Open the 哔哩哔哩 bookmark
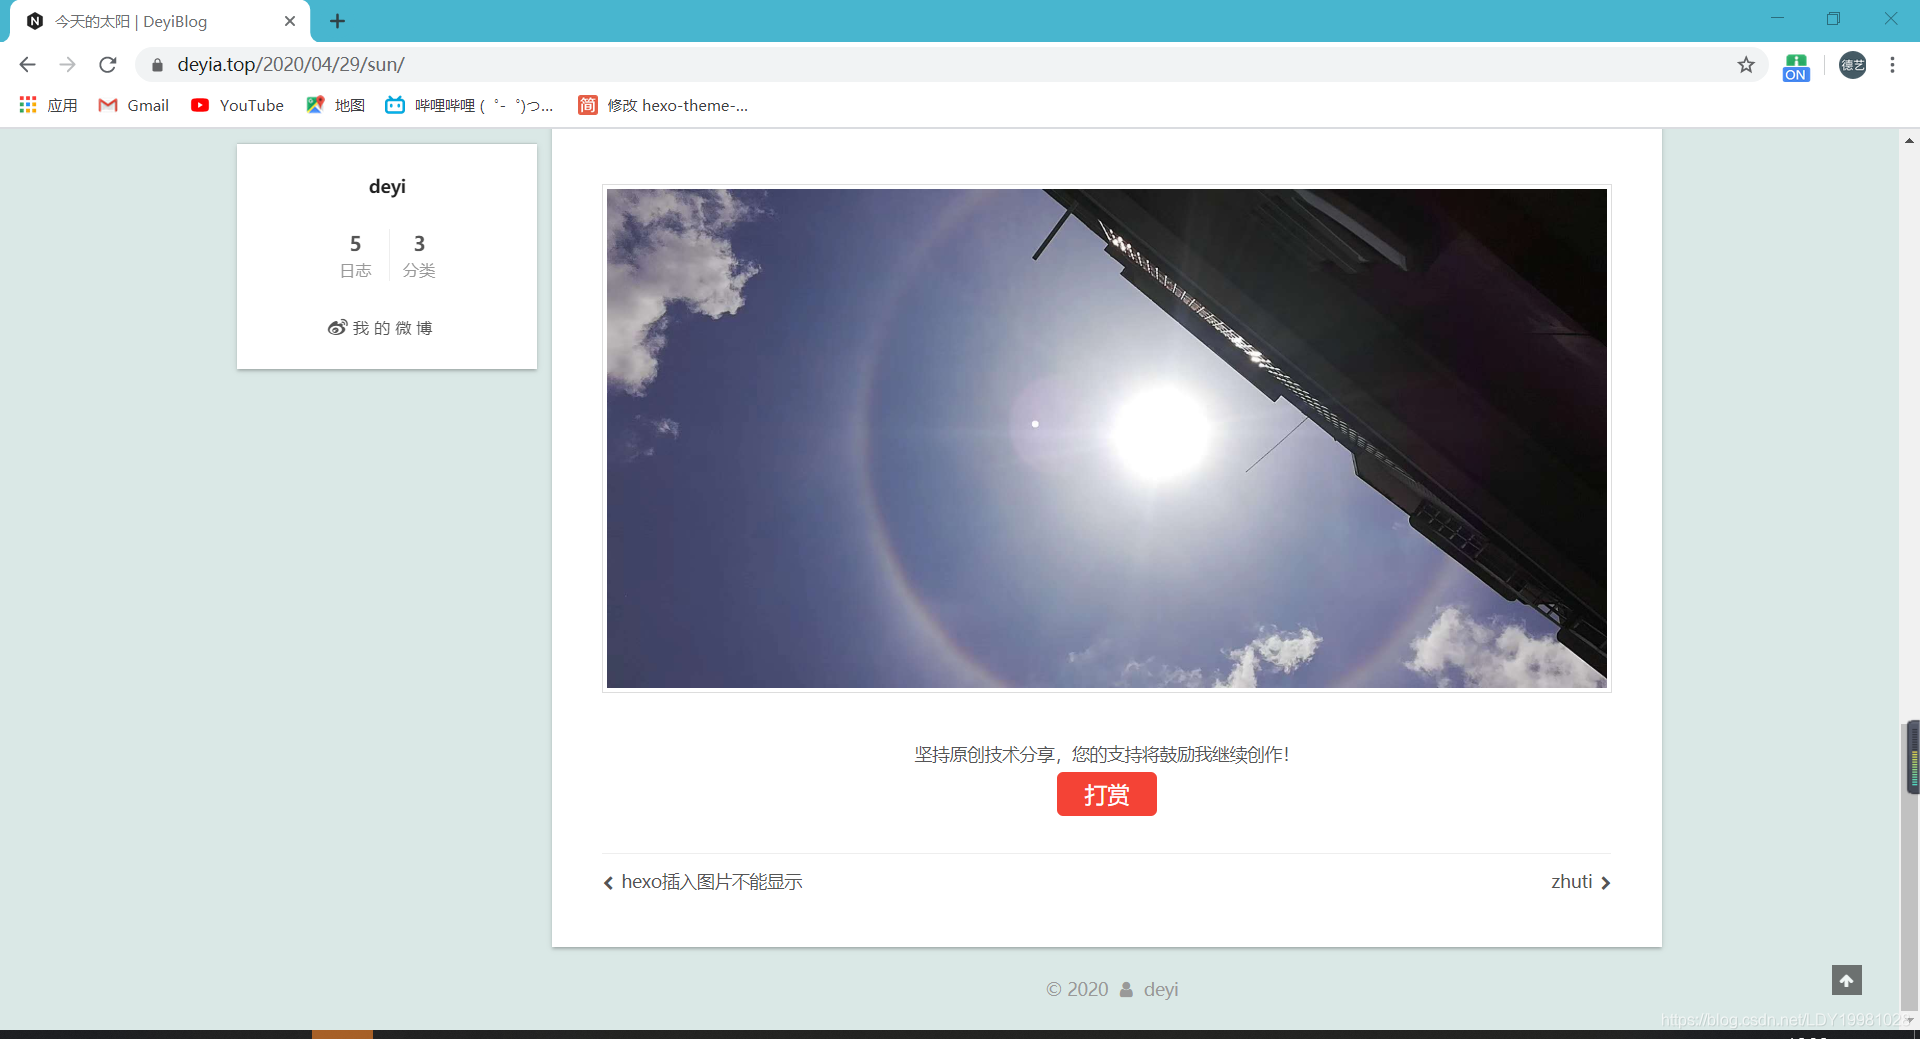The width and height of the screenshot is (1920, 1039). [x=469, y=105]
